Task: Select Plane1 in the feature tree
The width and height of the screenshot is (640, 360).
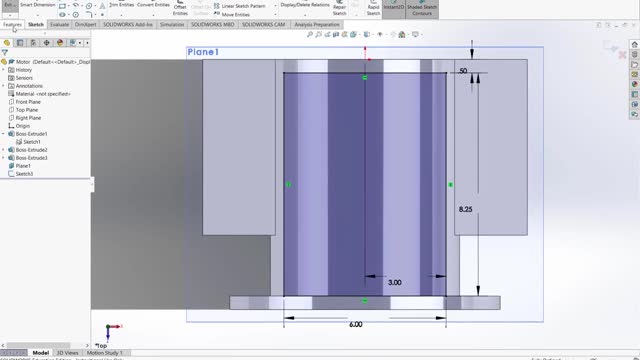Action: (x=23, y=166)
